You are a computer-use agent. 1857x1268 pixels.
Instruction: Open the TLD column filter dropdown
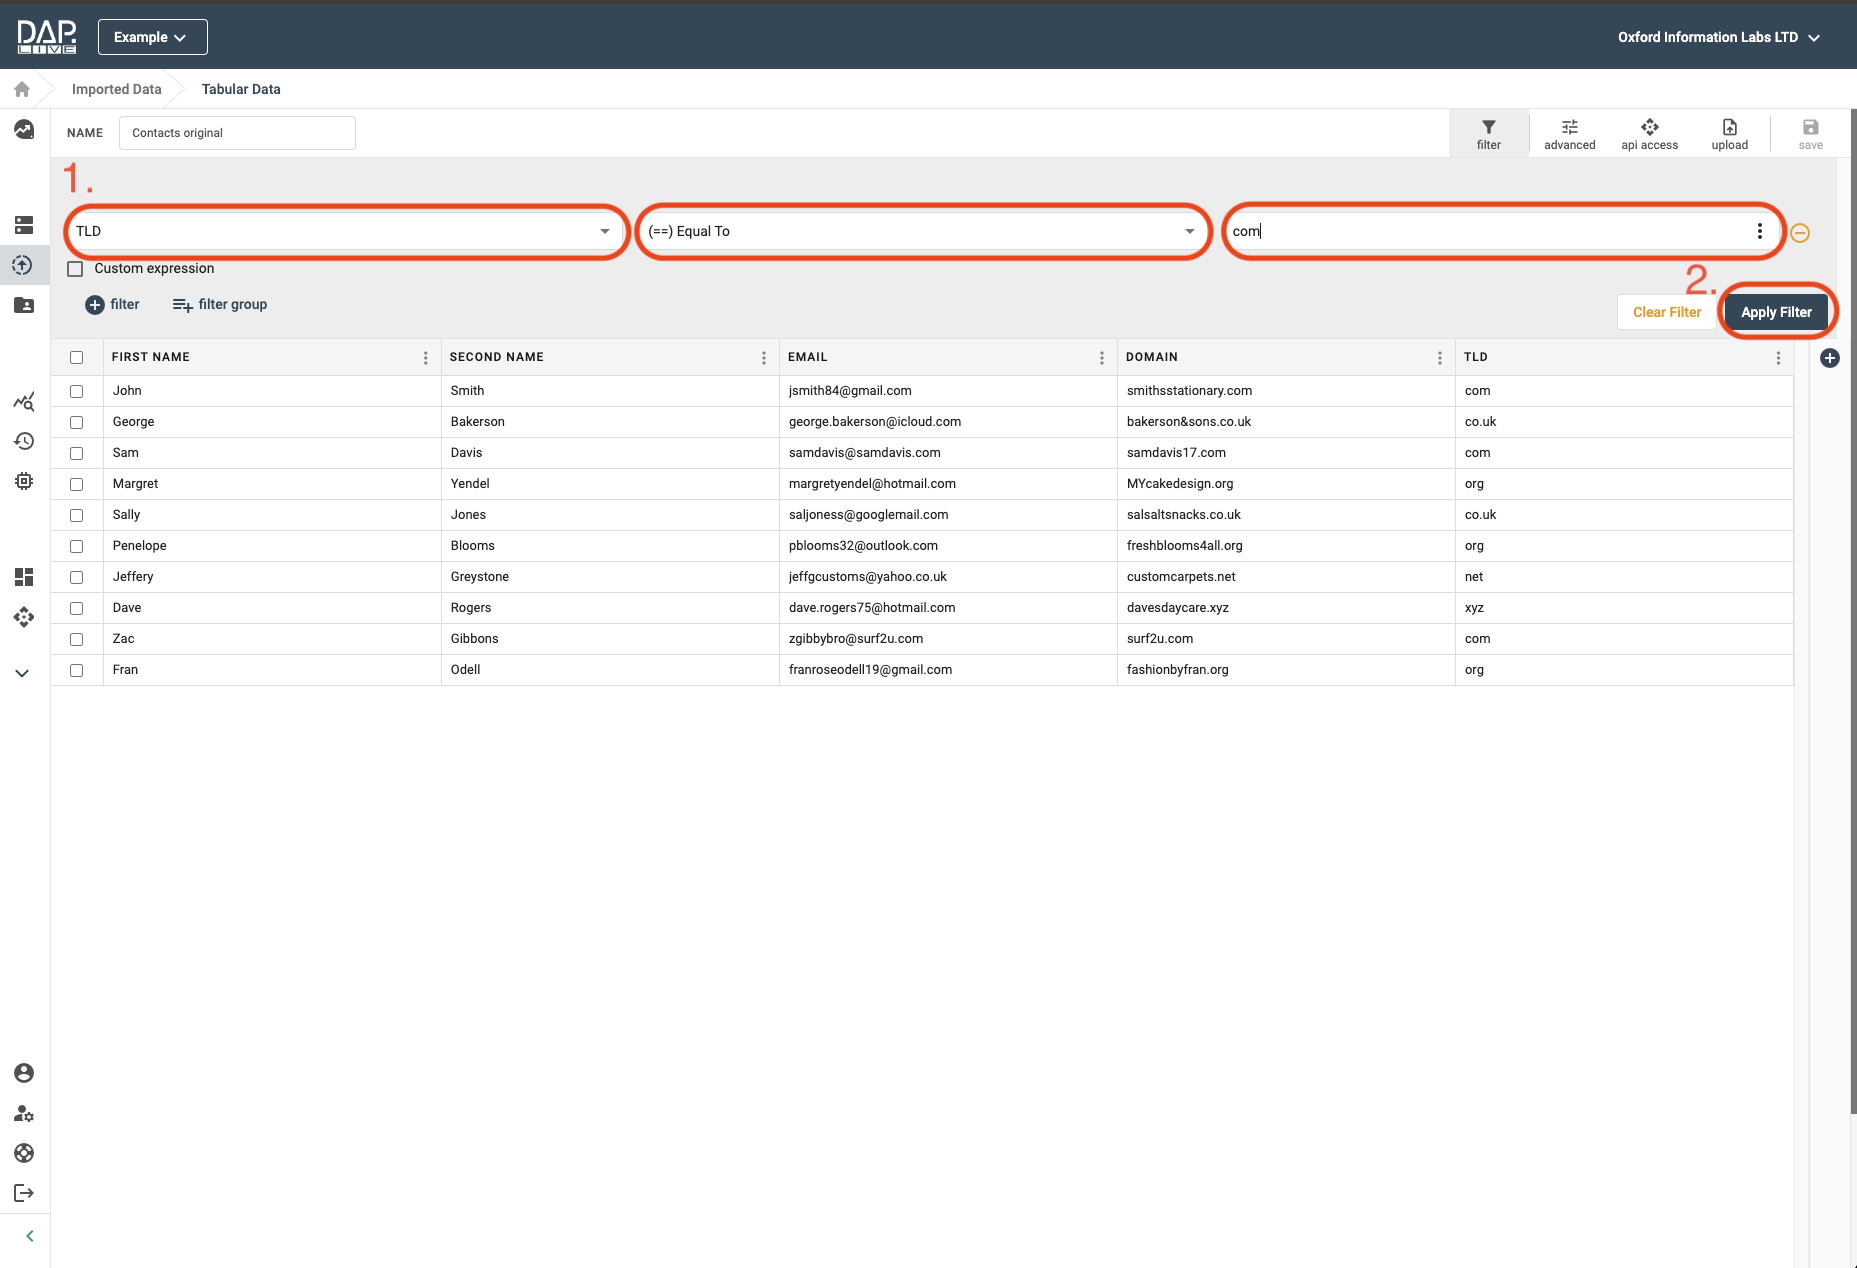coord(345,231)
